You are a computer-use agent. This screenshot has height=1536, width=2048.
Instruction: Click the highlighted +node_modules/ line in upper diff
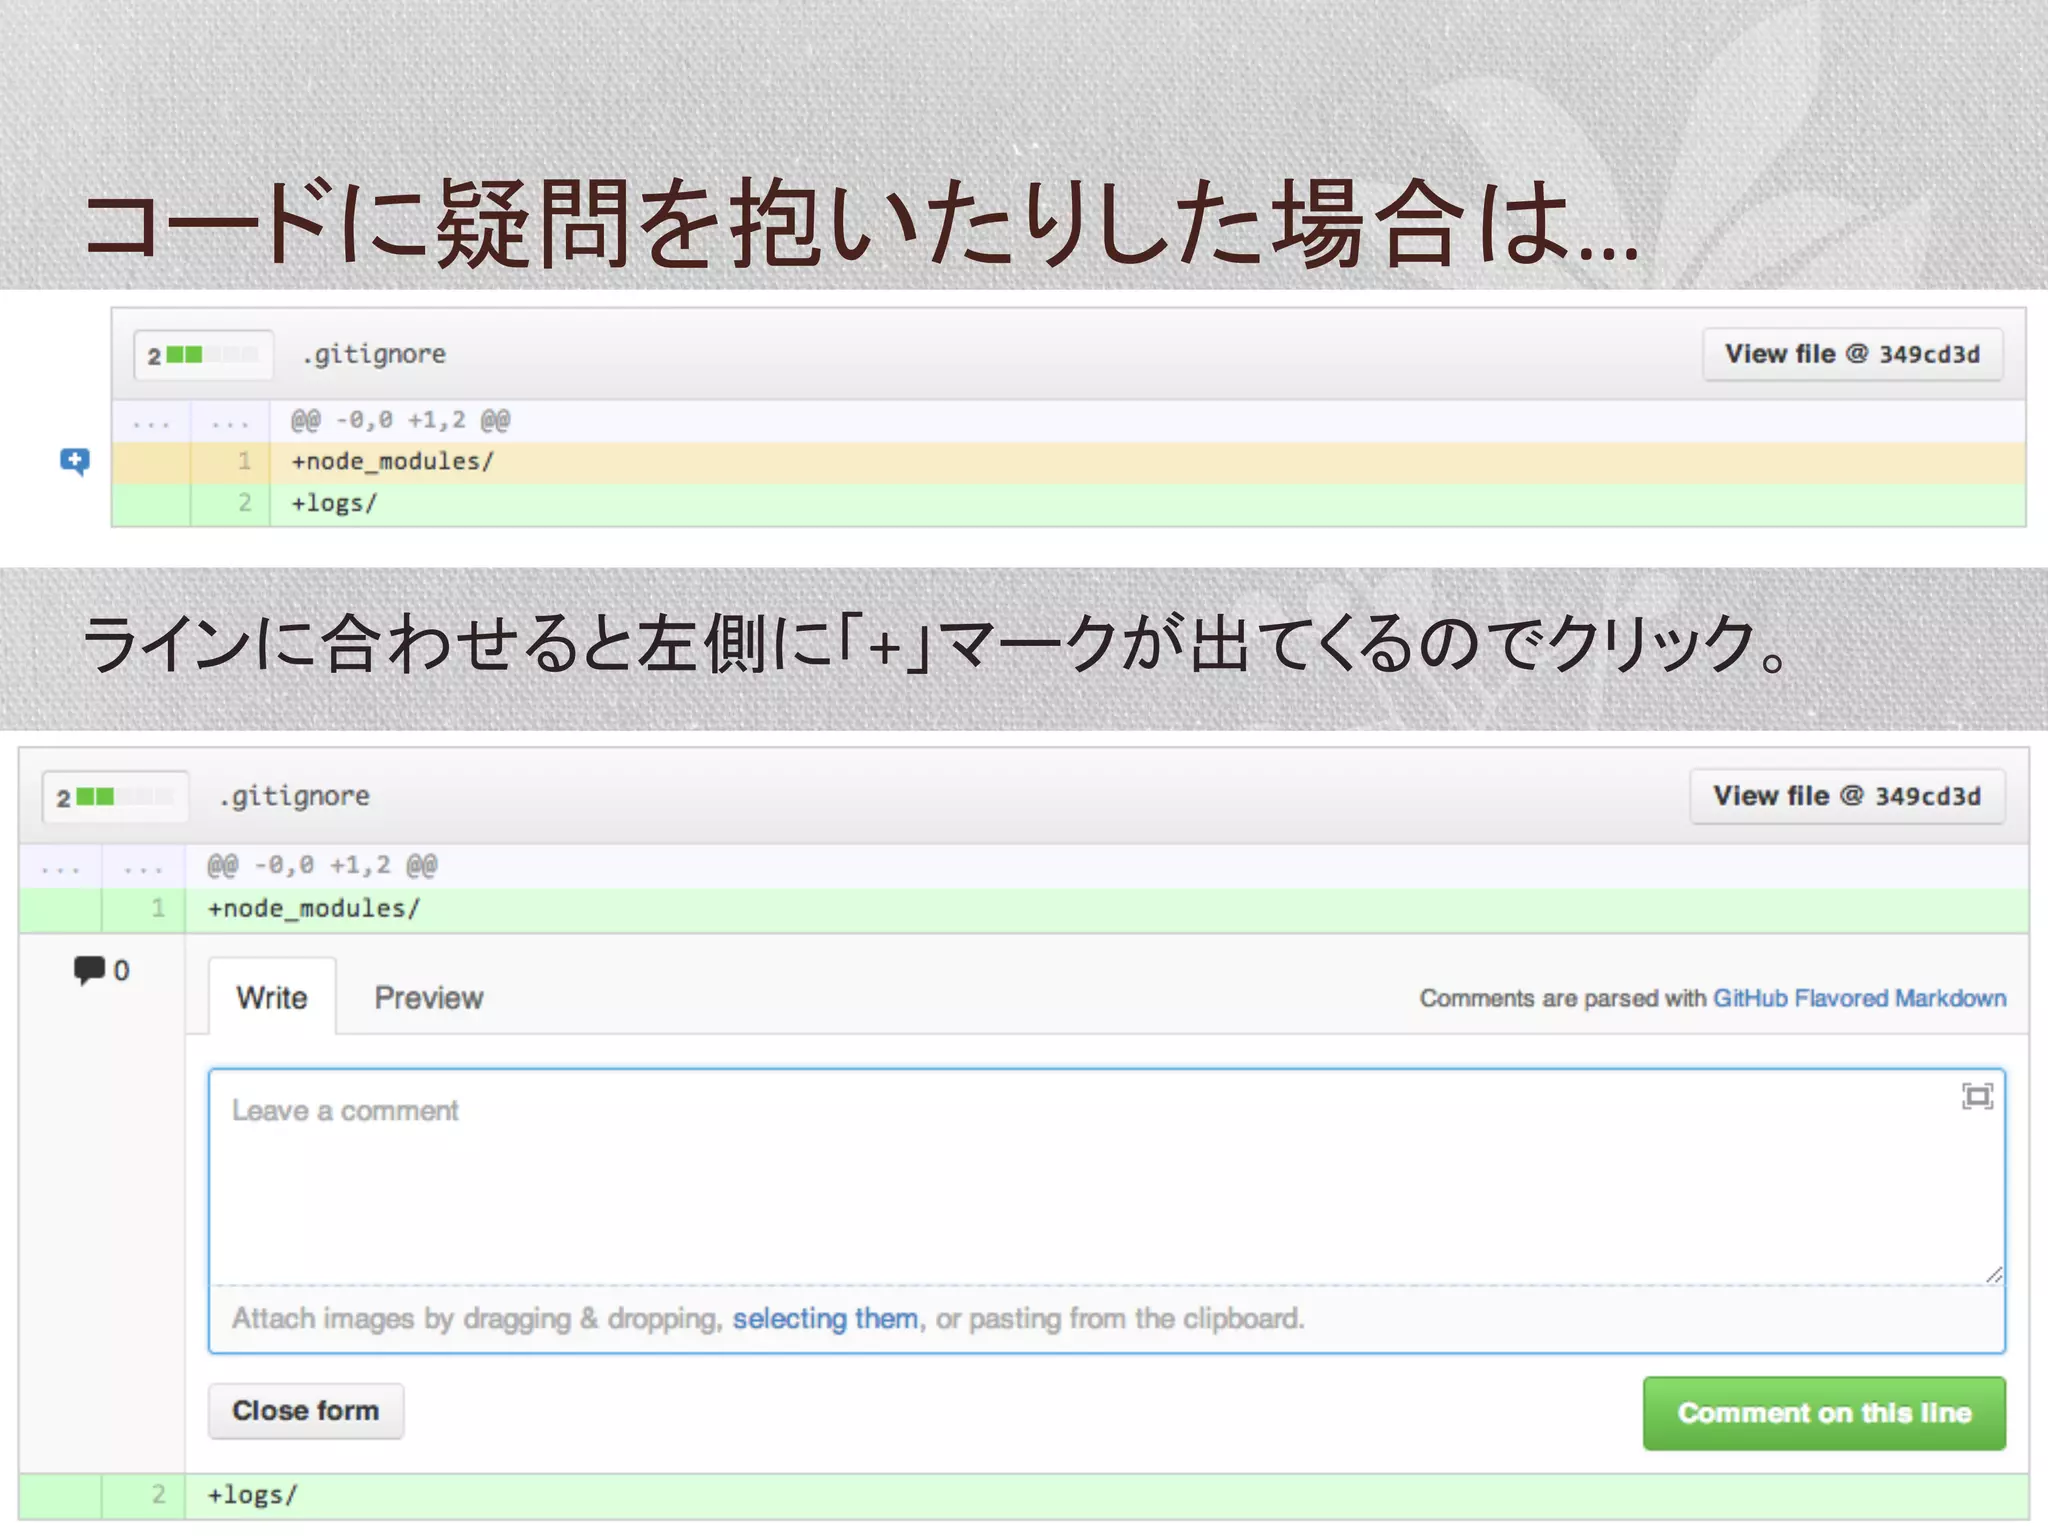click(x=1068, y=462)
